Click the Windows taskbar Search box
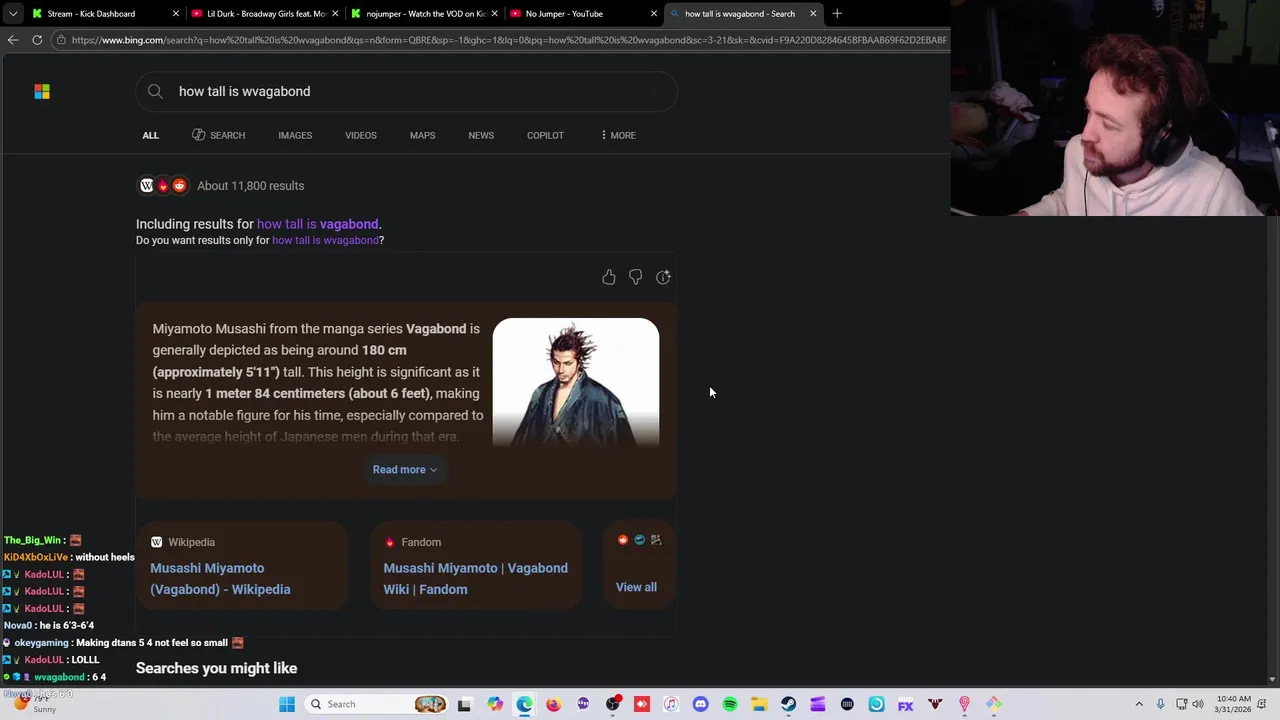This screenshot has height=720, width=1280. click(x=376, y=704)
